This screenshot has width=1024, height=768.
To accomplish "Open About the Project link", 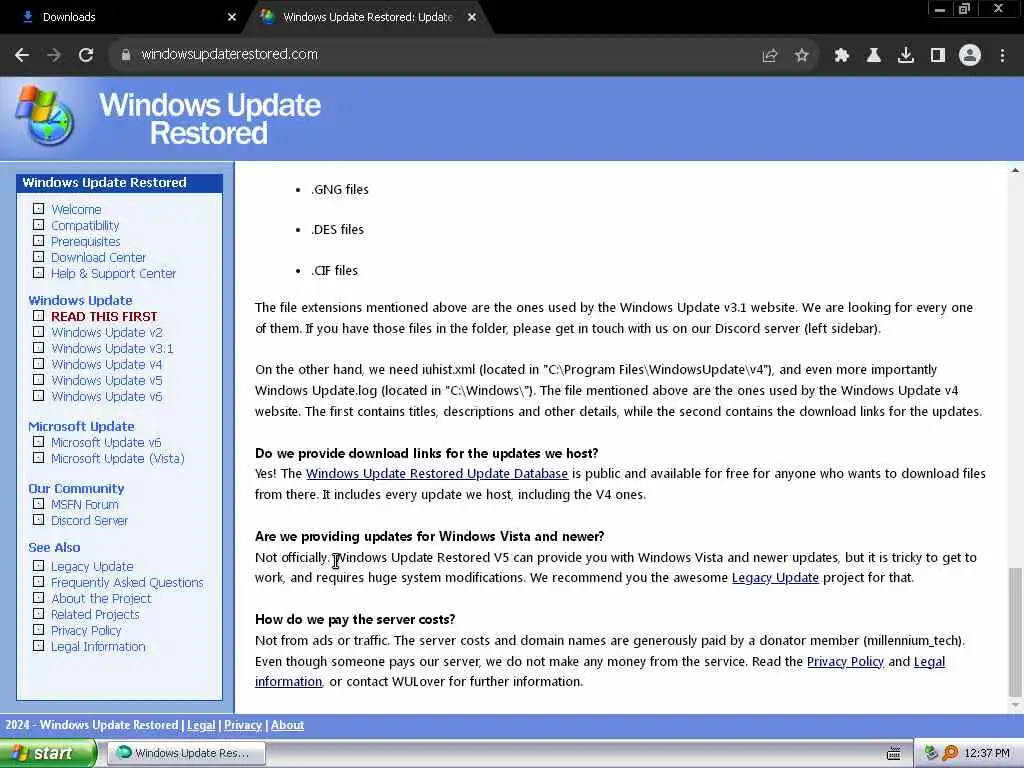I will [101, 599].
